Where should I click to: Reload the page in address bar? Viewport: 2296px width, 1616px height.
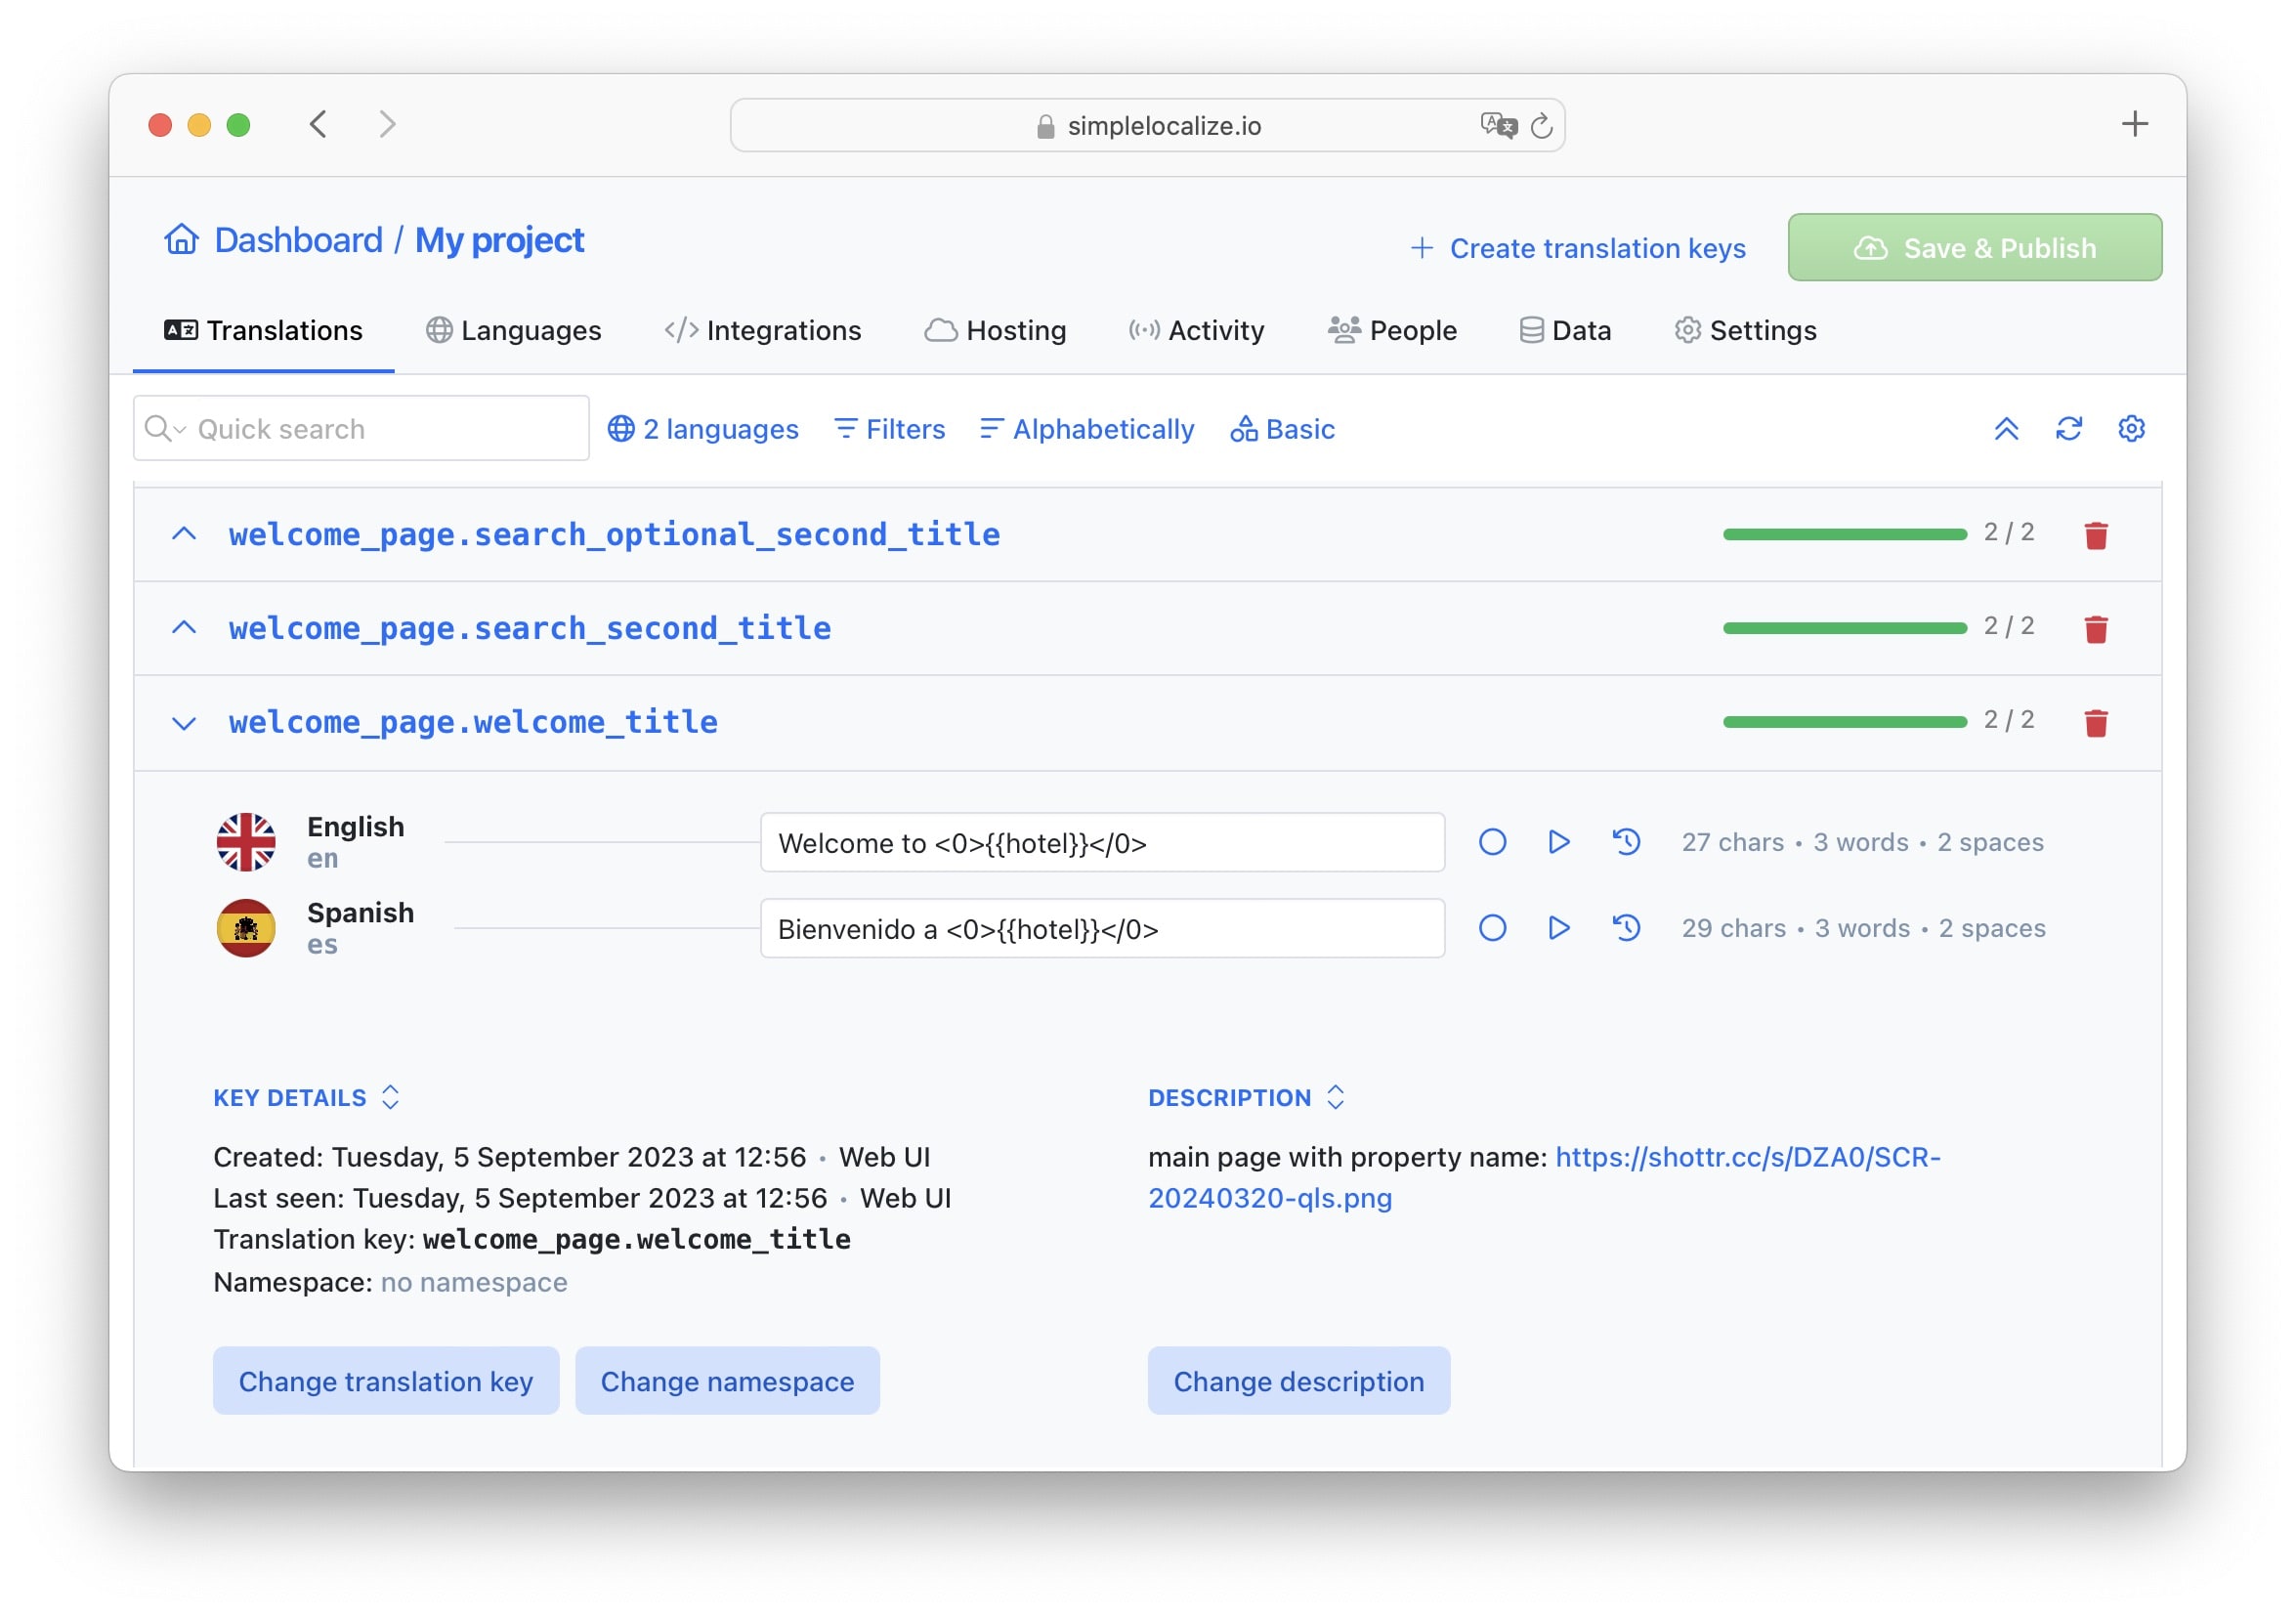click(1542, 125)
